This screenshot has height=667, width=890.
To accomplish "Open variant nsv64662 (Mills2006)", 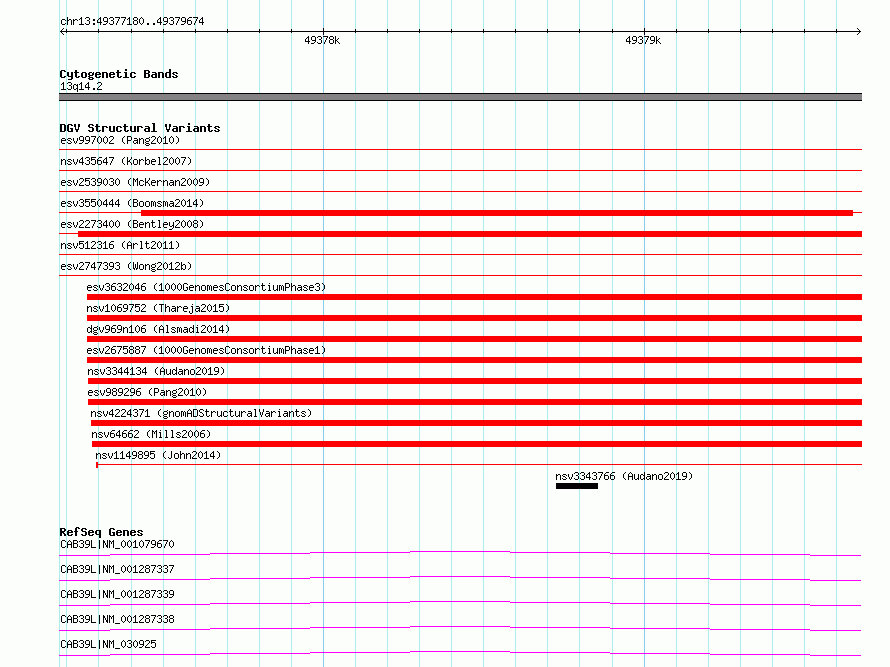I will click(151, 434).
